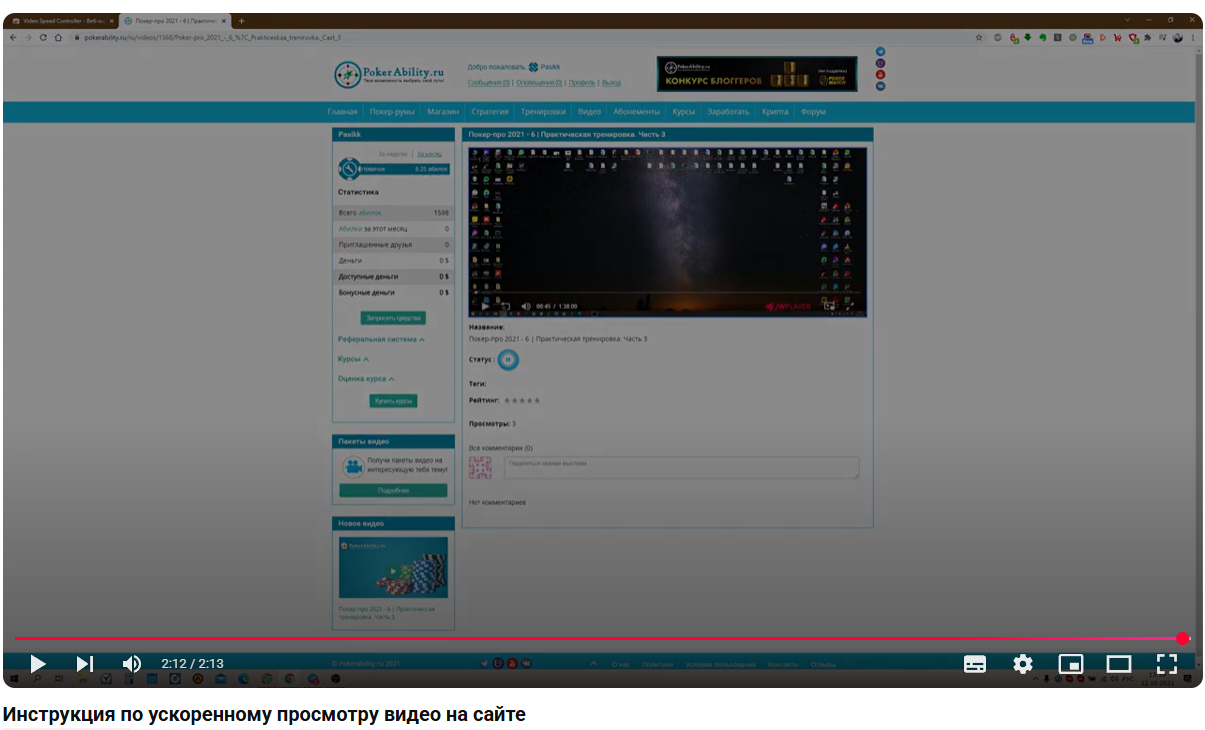The image size is (1205, 730).
Task: Click the За неделю stats label
Action: coord(393,154)
